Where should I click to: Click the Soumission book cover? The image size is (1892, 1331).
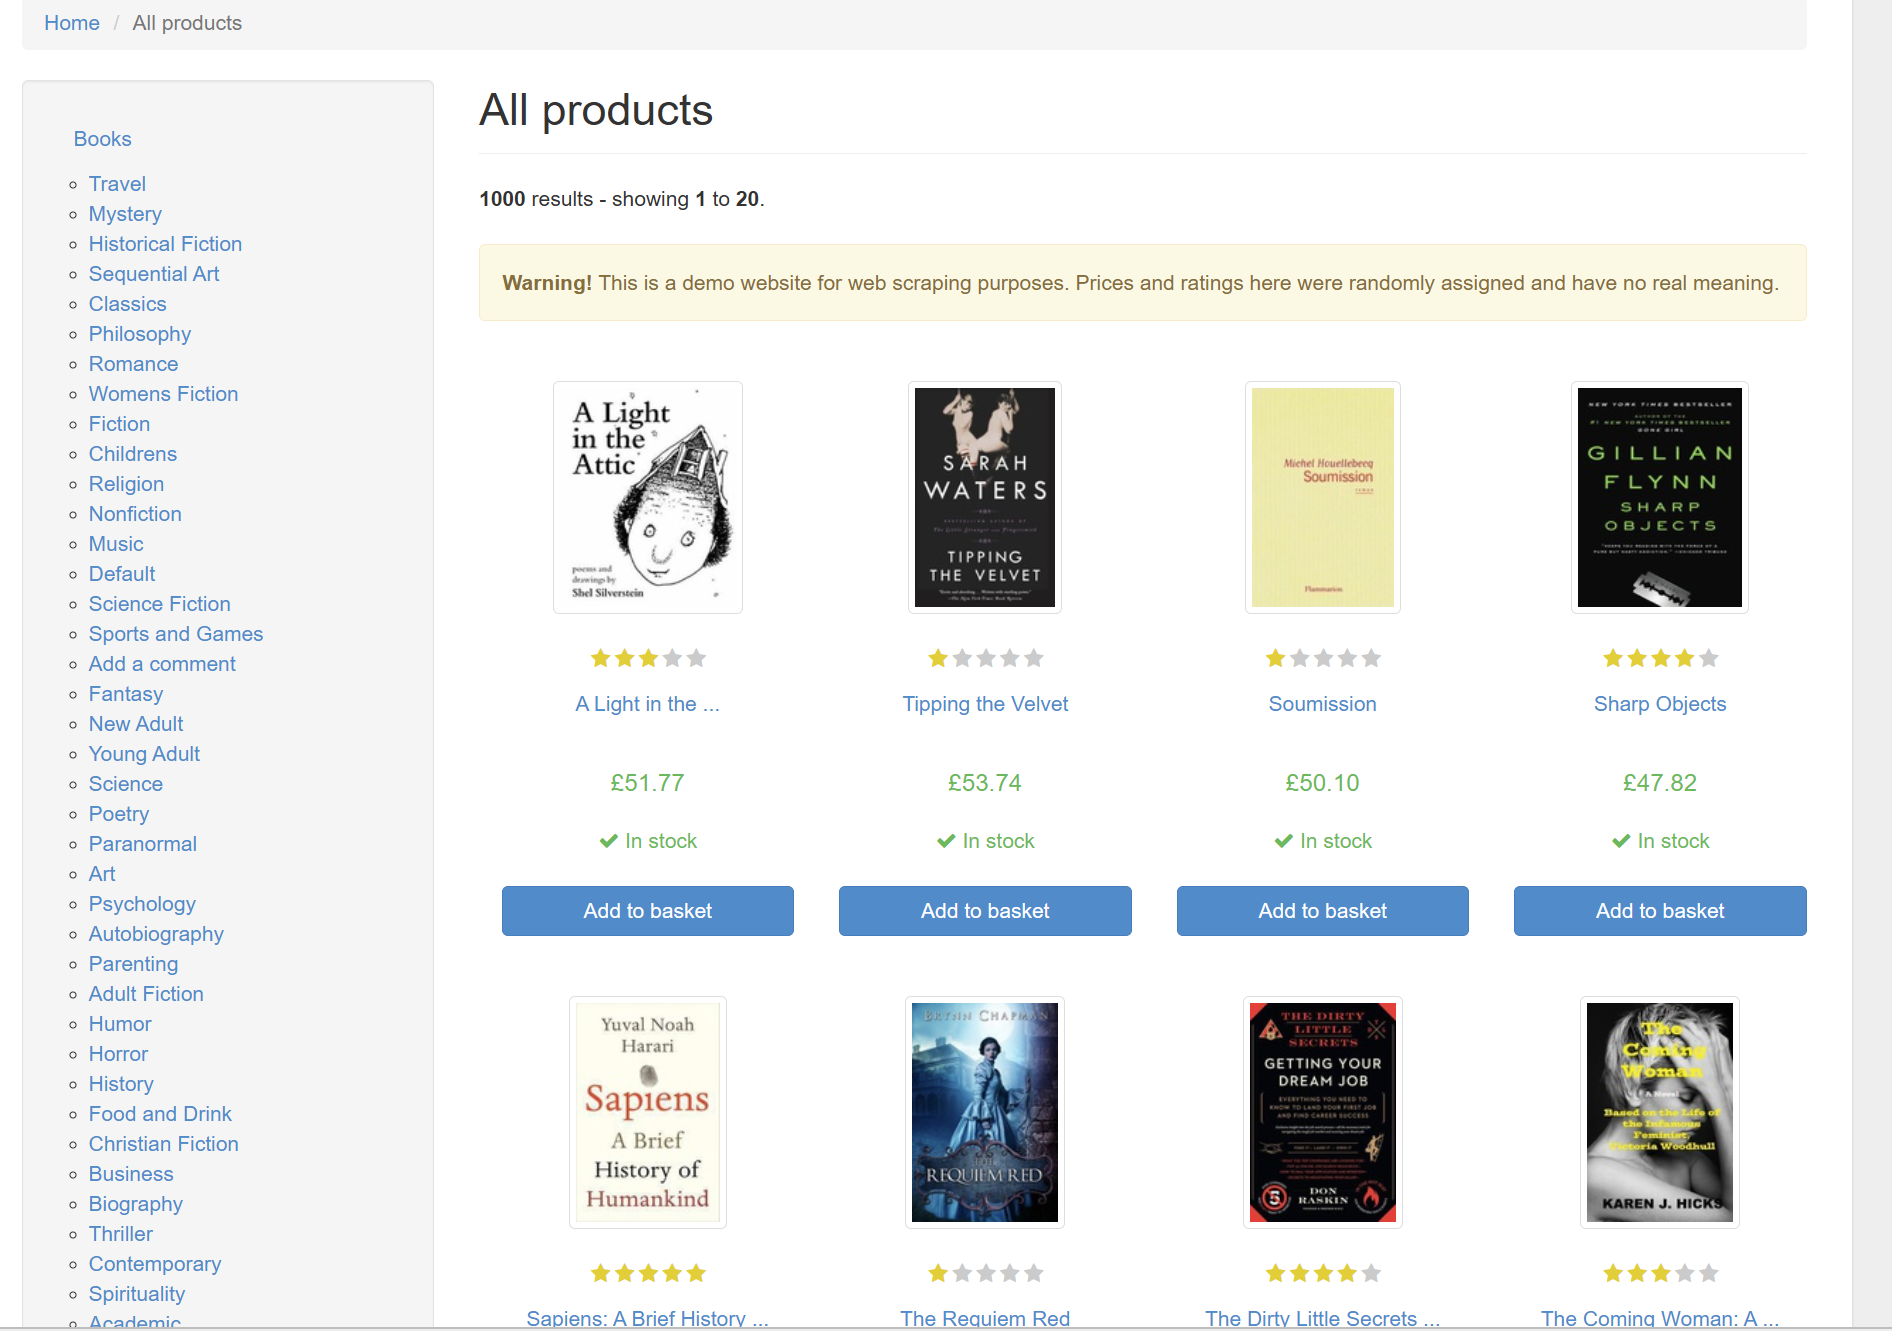pyautogui.click(x=1322, y=497)
